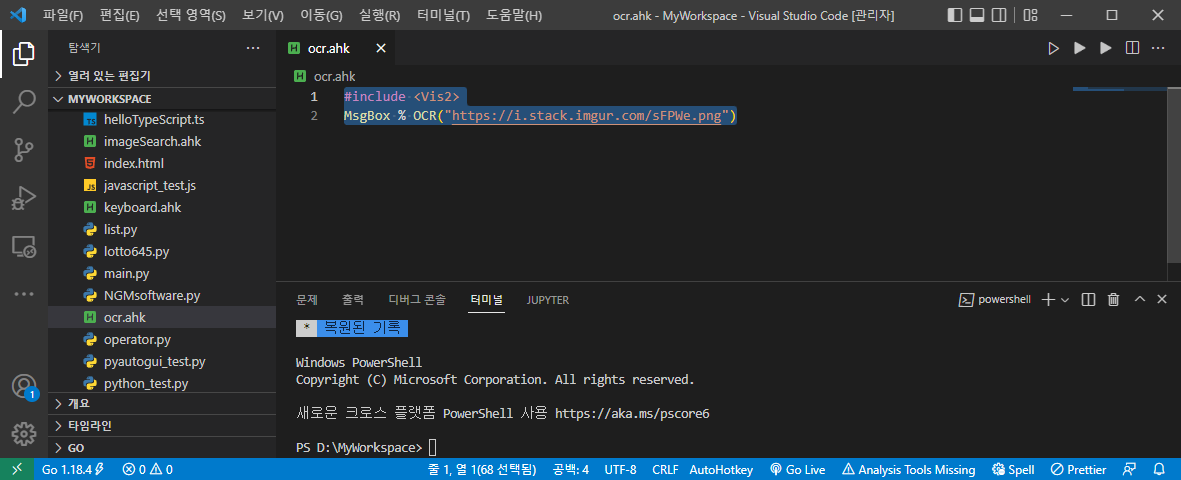Click Analysis Tools Missing warning

[x=908, y=469]
